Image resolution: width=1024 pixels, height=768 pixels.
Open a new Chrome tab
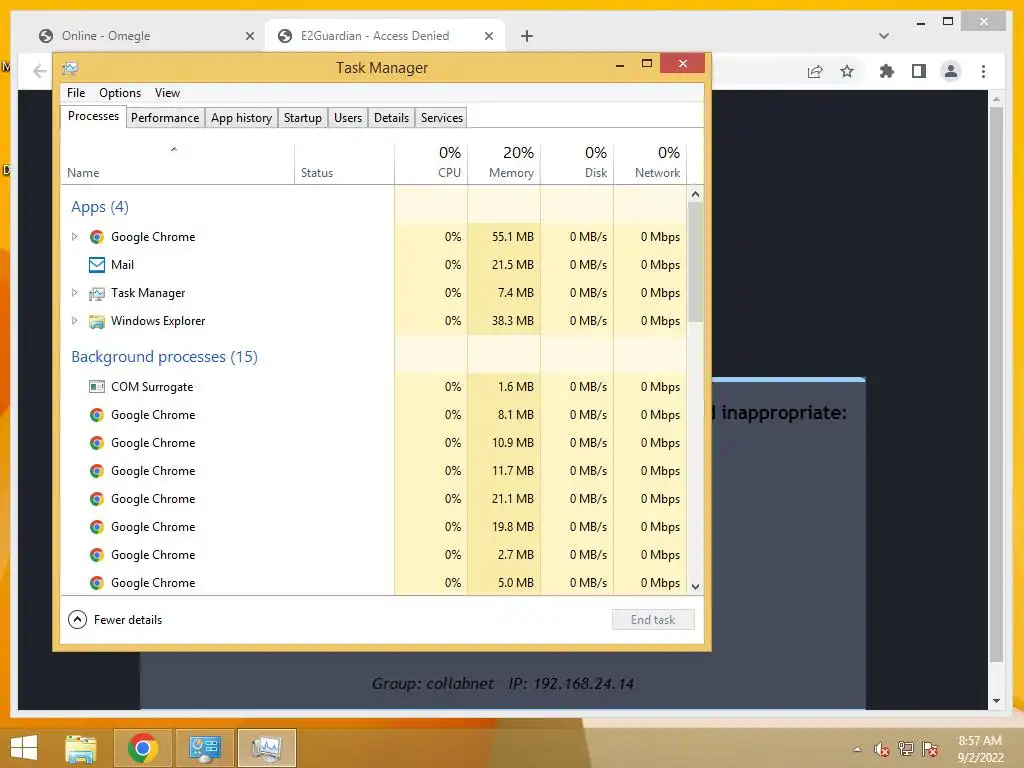coord(527,36)
